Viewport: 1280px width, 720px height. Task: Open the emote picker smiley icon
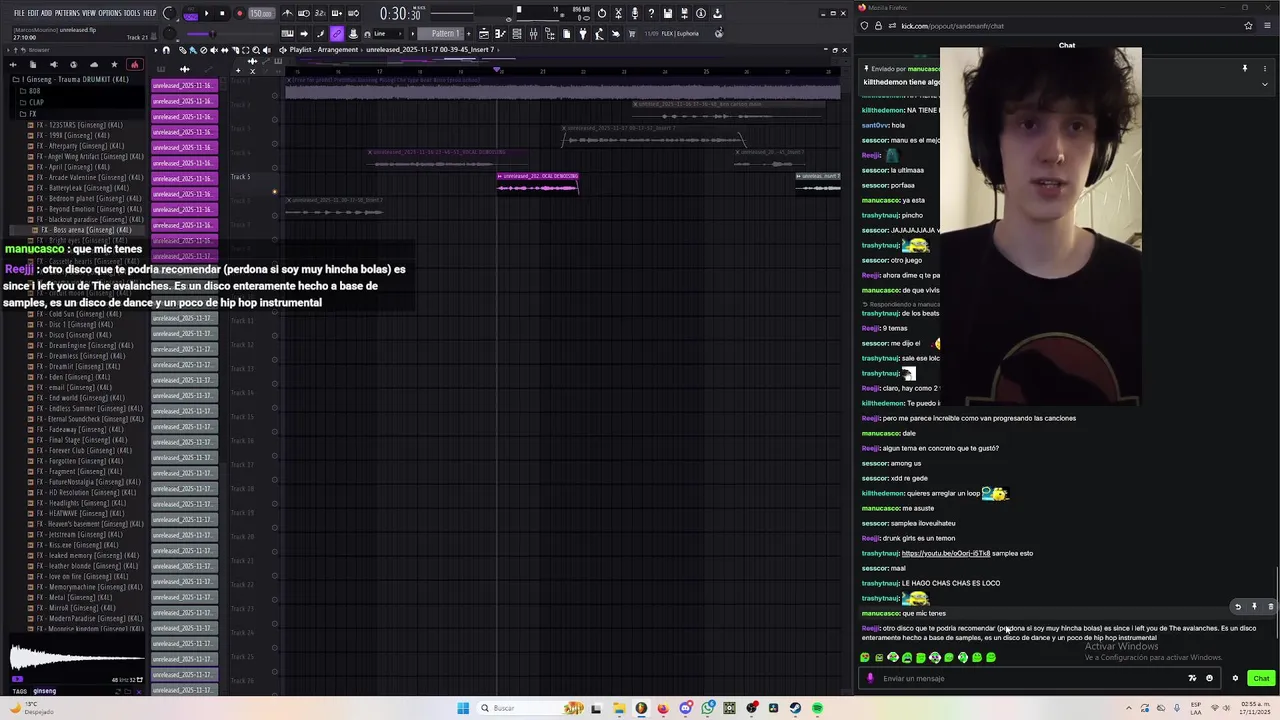1209,678
